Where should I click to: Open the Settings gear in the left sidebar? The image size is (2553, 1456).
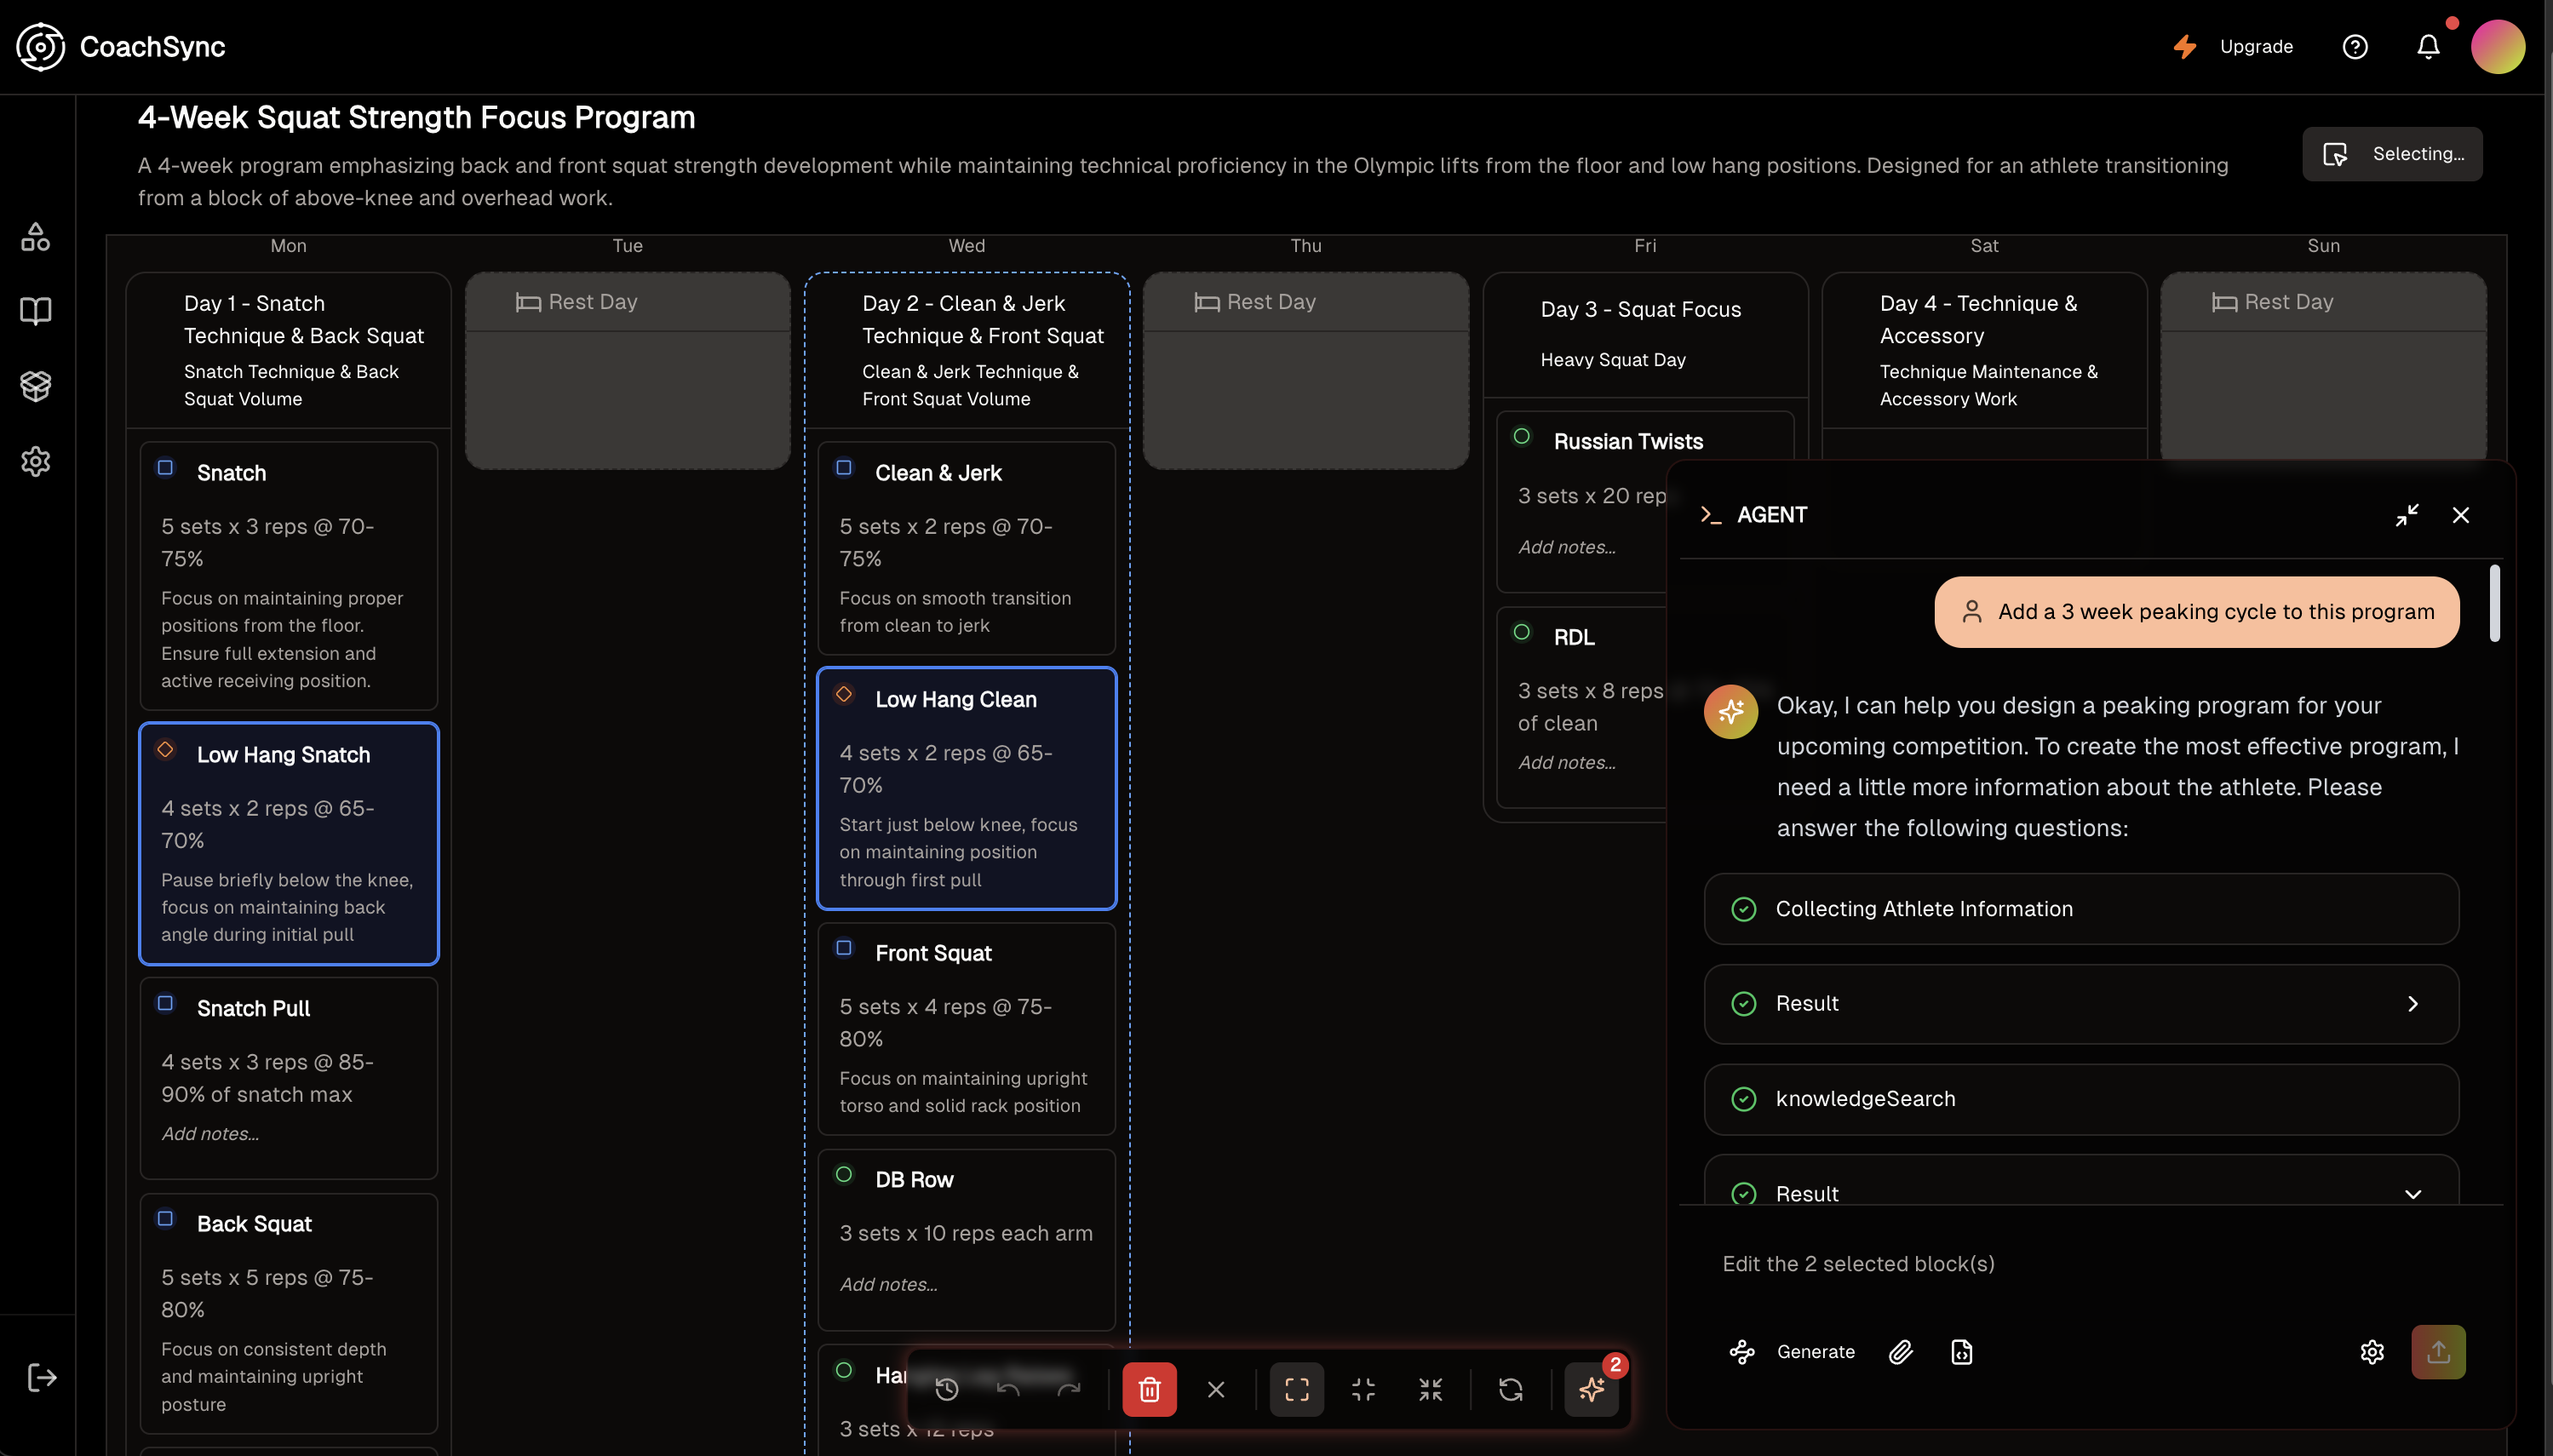36,461
